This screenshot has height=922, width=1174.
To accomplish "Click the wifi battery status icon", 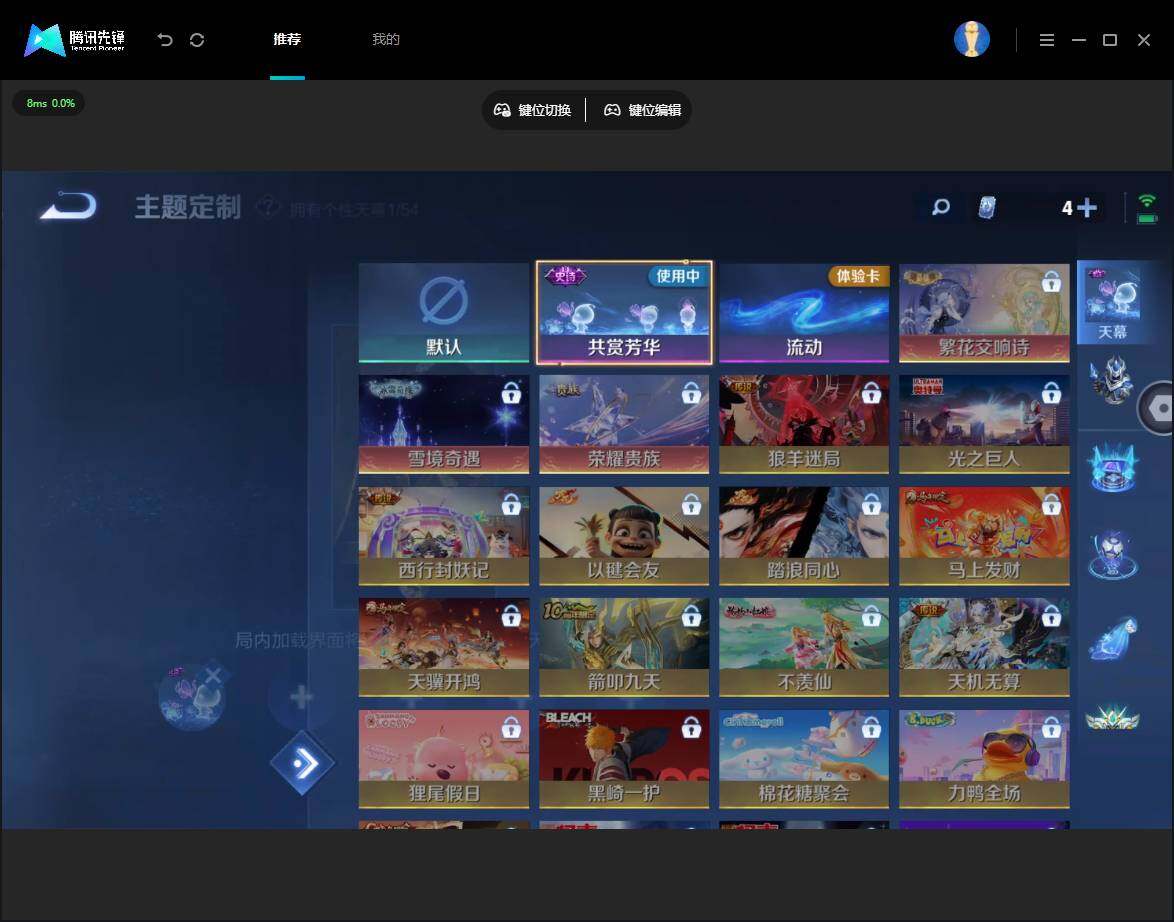I will click(1146, 209).
